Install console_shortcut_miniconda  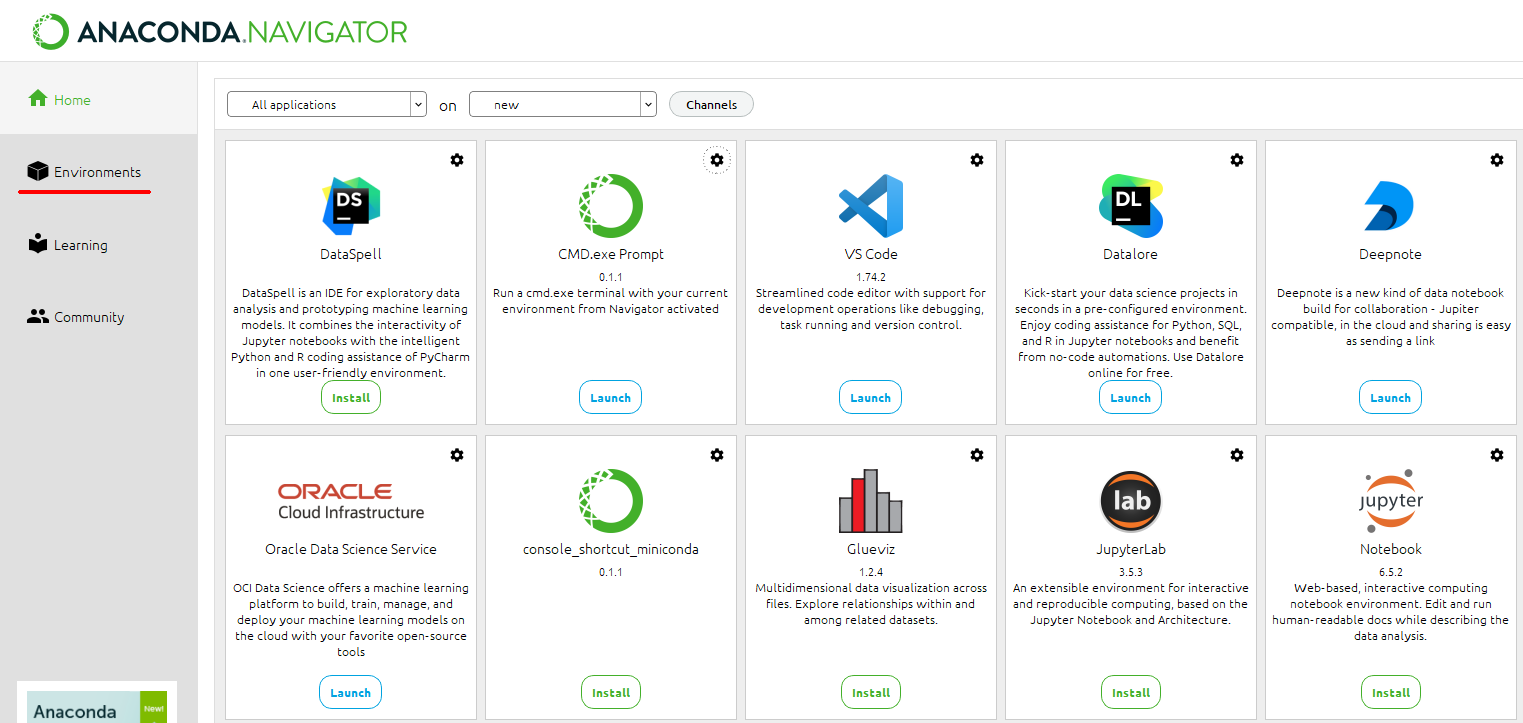(611, 692)
